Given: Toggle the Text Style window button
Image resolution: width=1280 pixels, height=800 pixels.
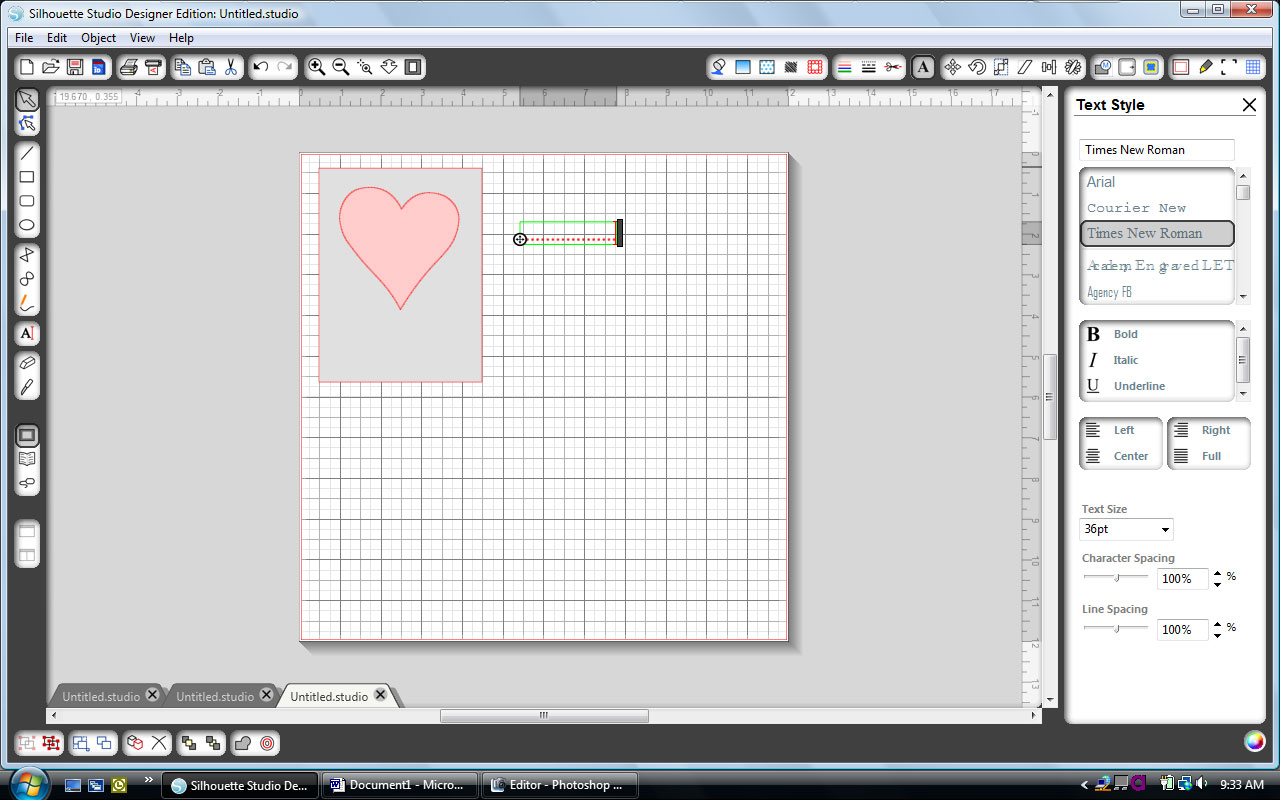Looking at the screenshot, I should (923, 67).
